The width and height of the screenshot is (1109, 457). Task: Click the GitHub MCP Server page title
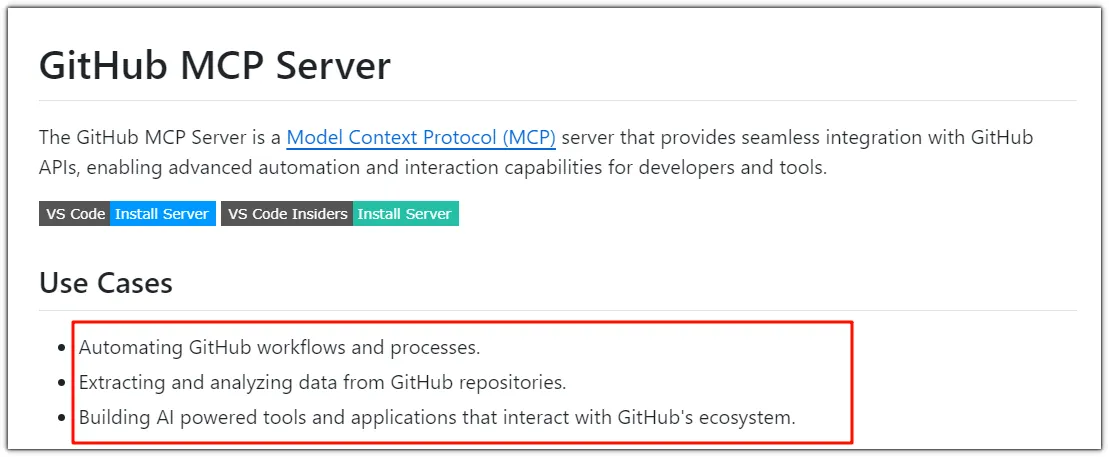click(x=214, y=65)
